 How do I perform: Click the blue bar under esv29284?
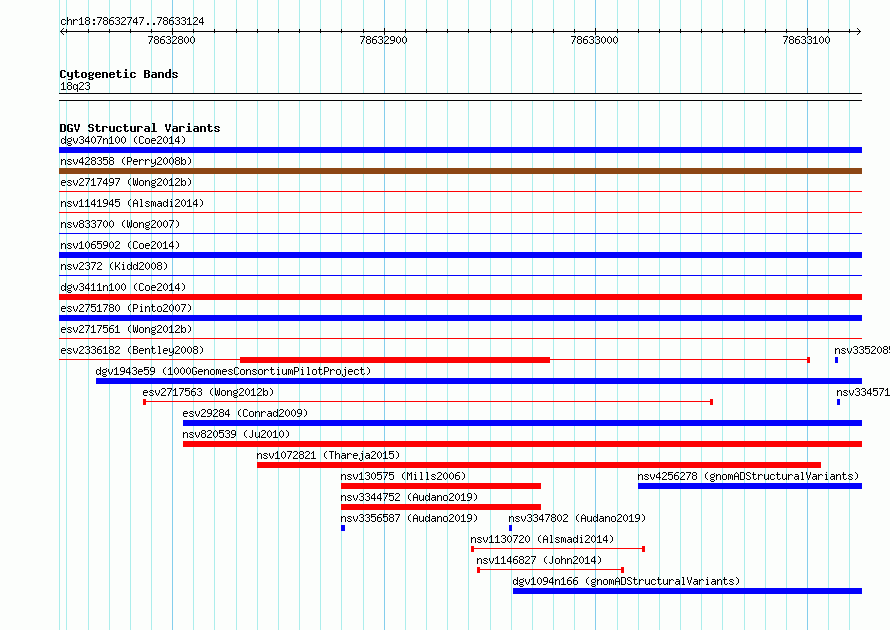coord(522,423)
